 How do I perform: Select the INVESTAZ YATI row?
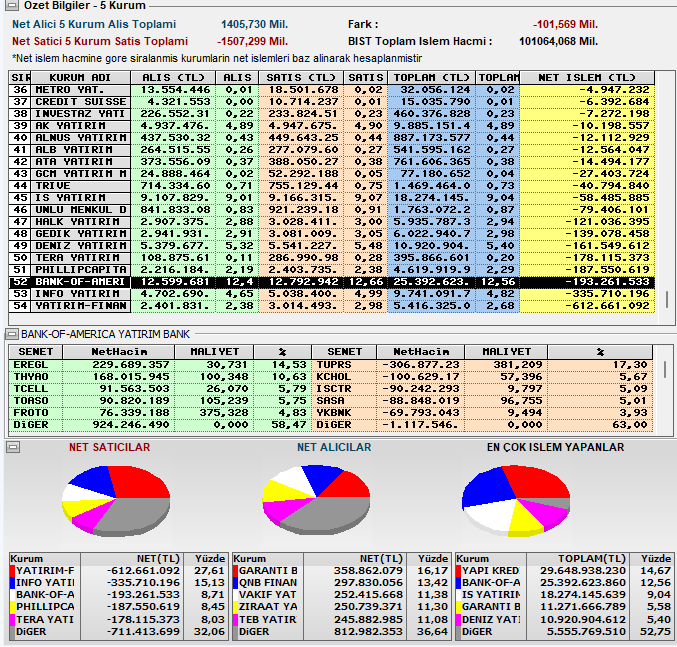[x=332, y=114]
